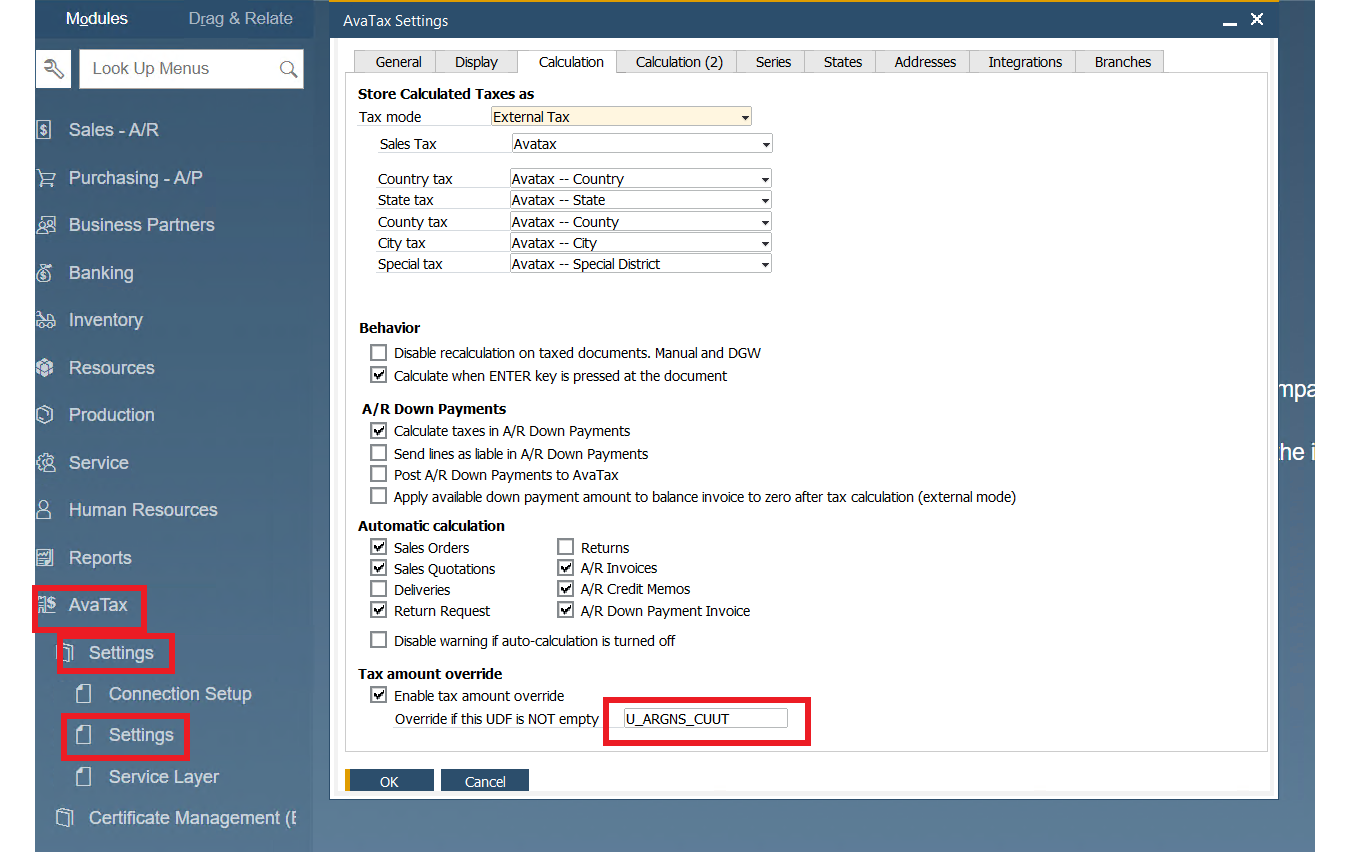
Task: Click the Purchasing - A/P cart icon
Action: [x=46, y=178]
